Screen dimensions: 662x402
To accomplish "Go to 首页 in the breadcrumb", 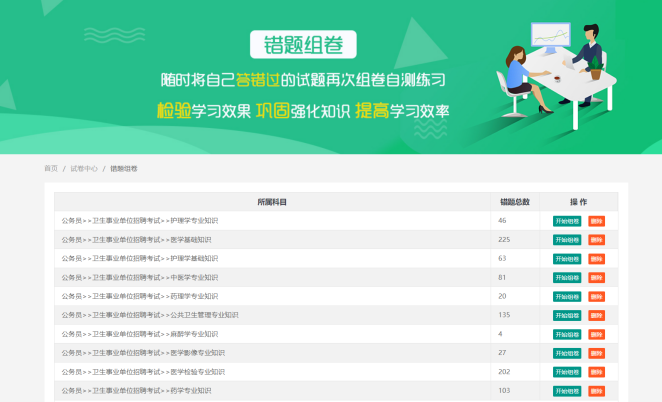I will coord(51,169).
